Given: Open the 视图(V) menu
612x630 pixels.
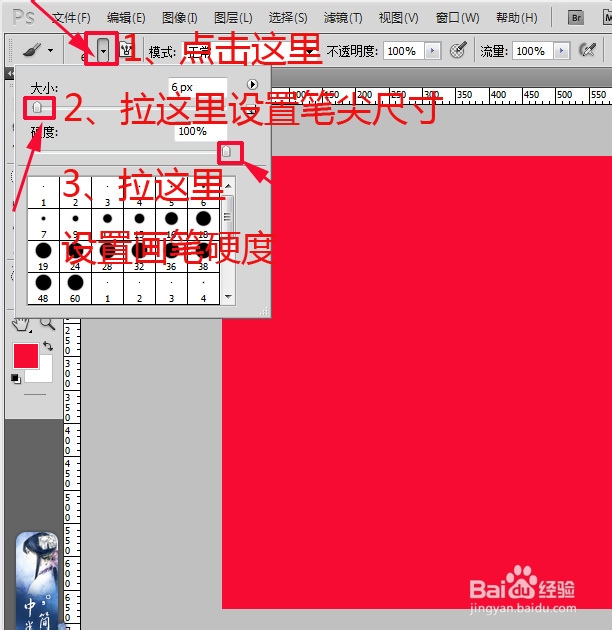Looking at the screenshot, I should coord(398,18).
